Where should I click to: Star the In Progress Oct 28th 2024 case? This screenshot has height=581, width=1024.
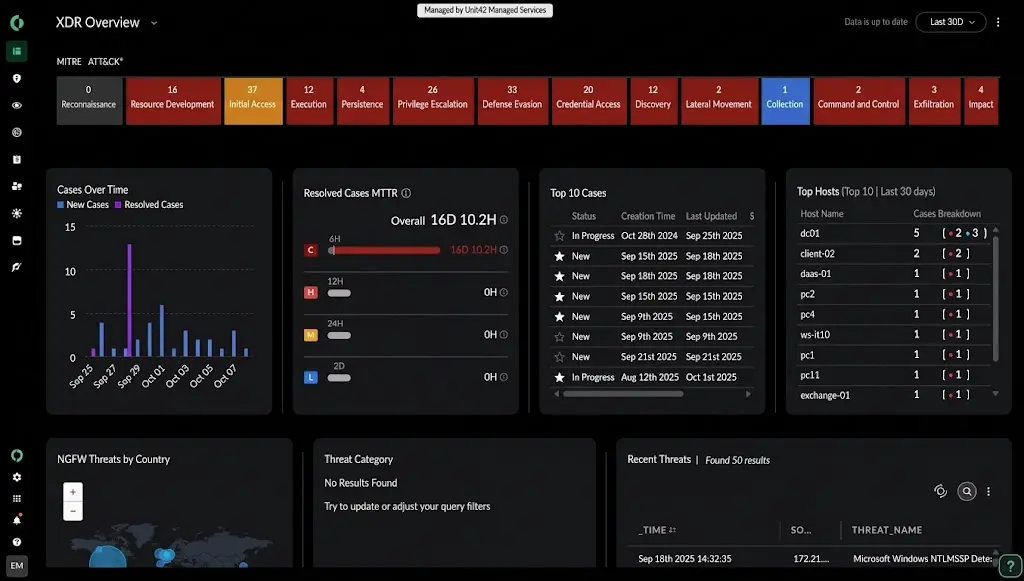click(x=559, y=236)
